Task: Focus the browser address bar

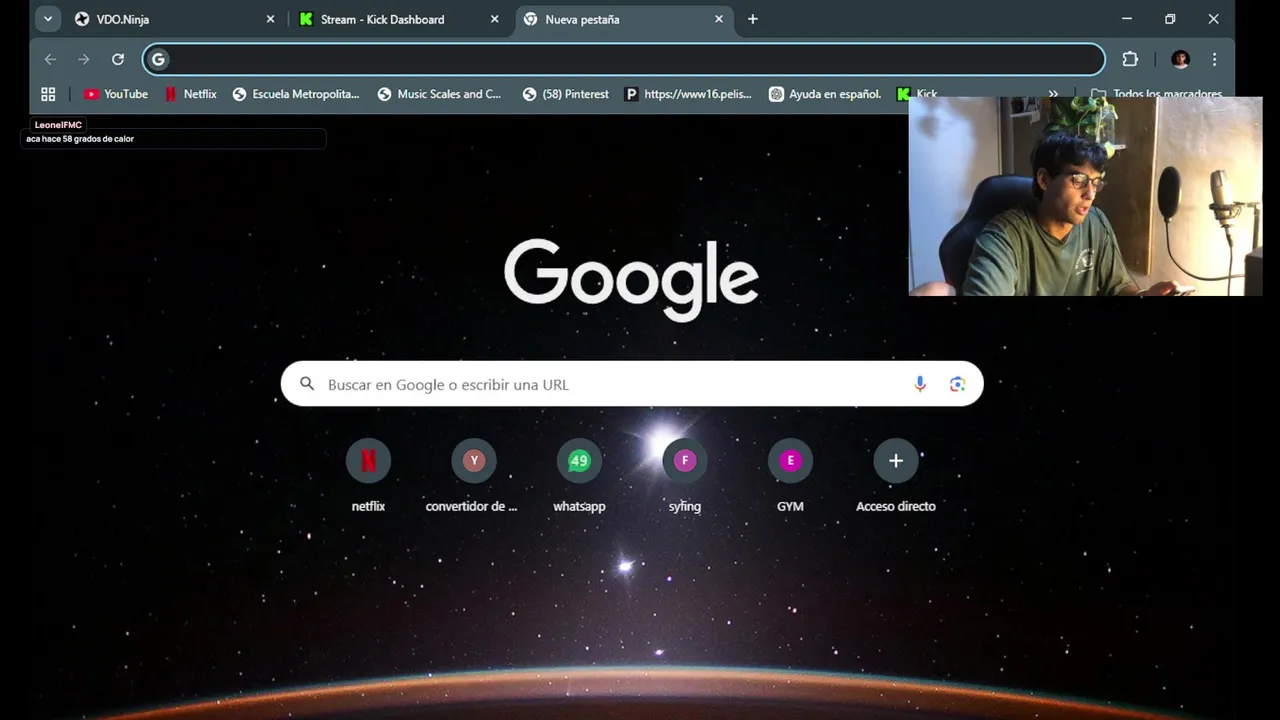Action: [624, 59]
